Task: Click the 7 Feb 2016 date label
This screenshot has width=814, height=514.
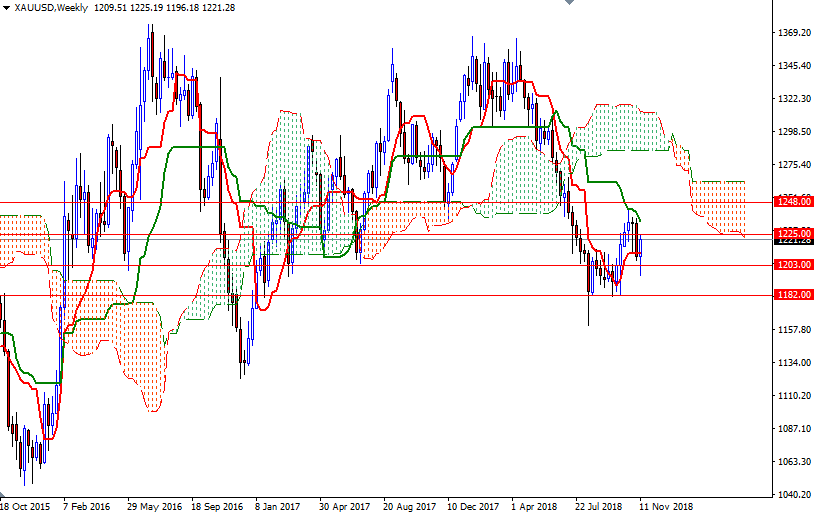Action: click(x=88, y=506)
